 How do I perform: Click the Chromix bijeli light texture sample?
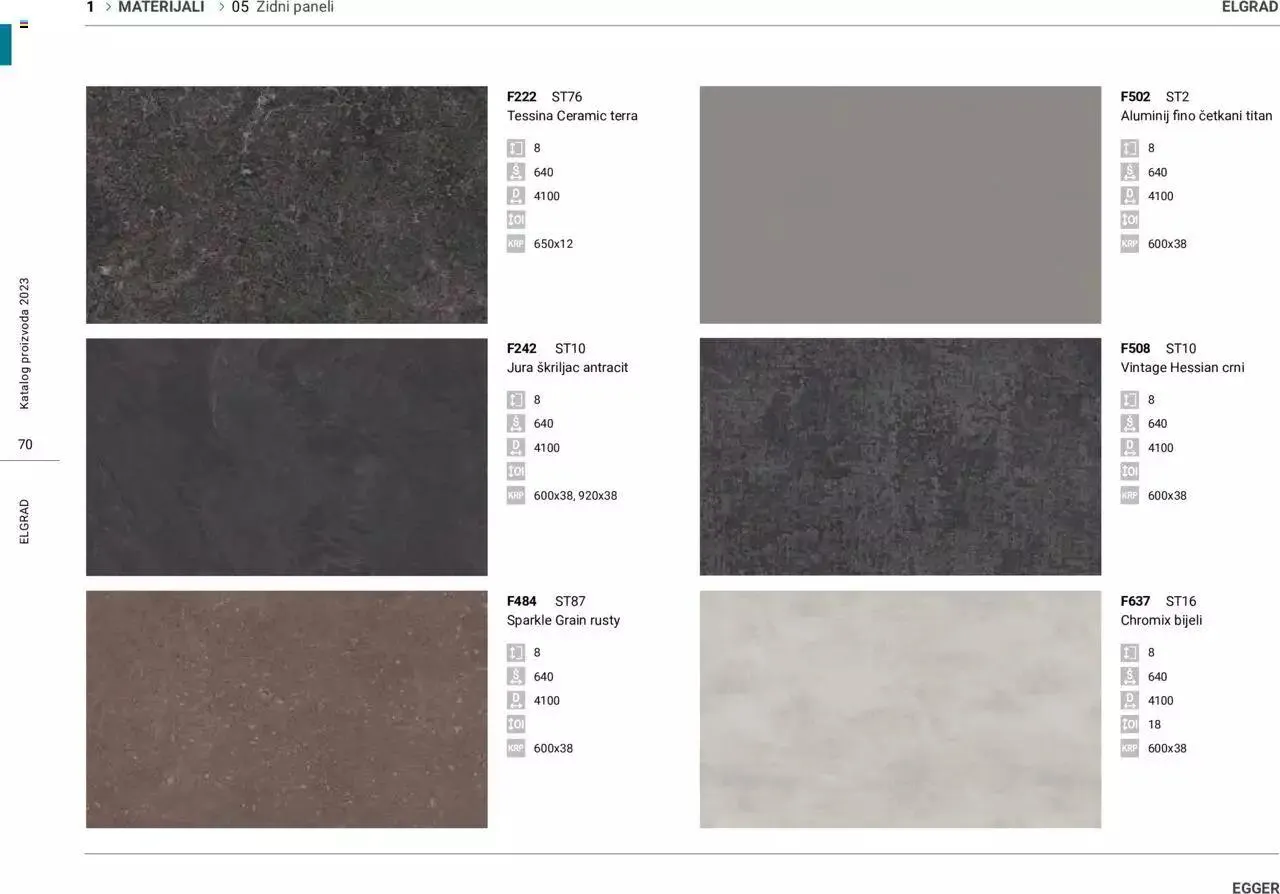[x=900, y=709]
